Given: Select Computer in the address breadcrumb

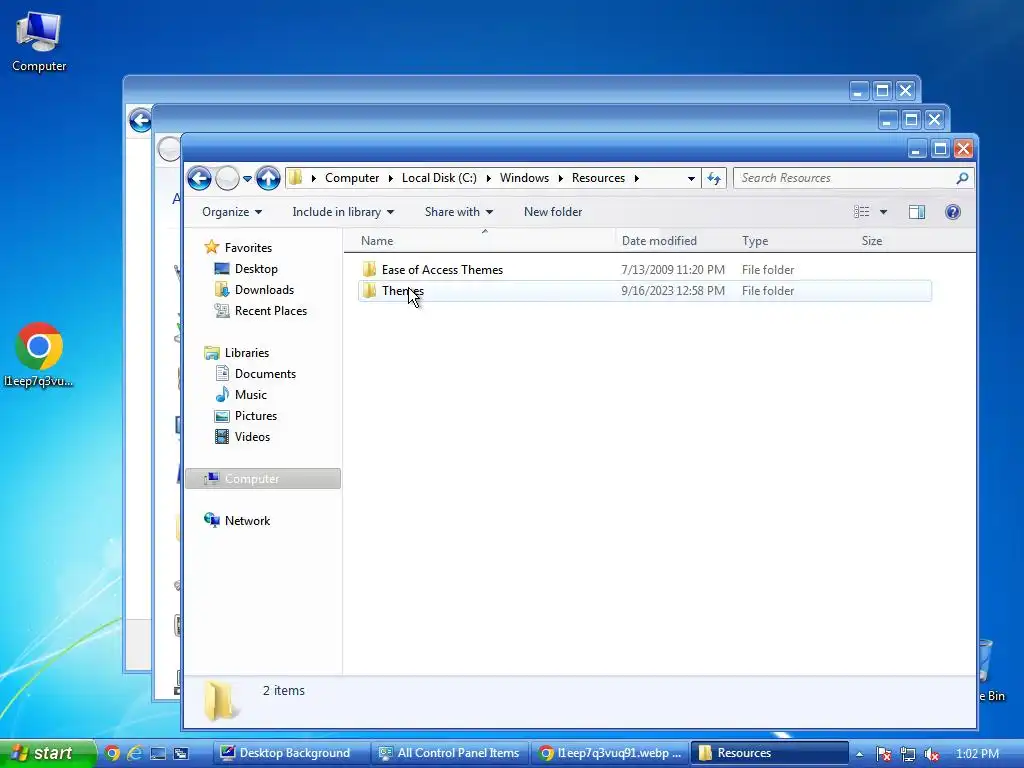Looking at the screenshot, I should (351, 178).
